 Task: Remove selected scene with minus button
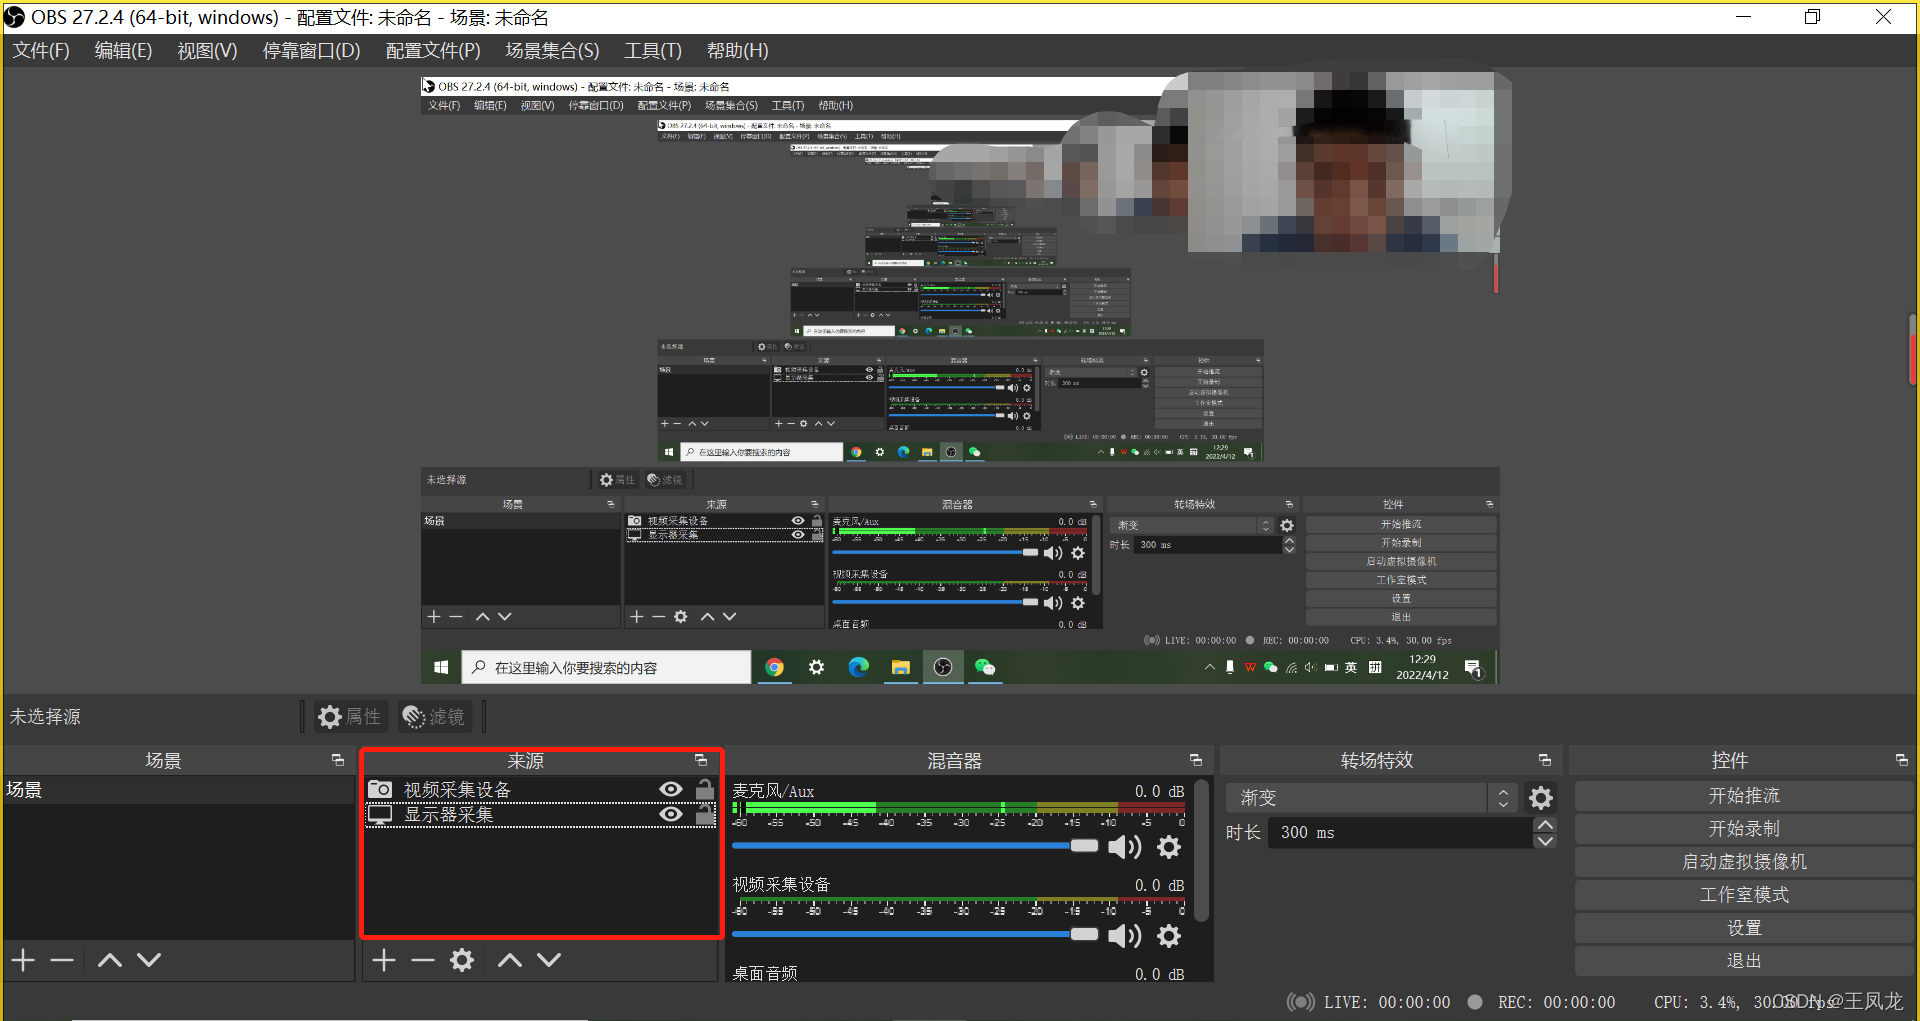point(62,960)
